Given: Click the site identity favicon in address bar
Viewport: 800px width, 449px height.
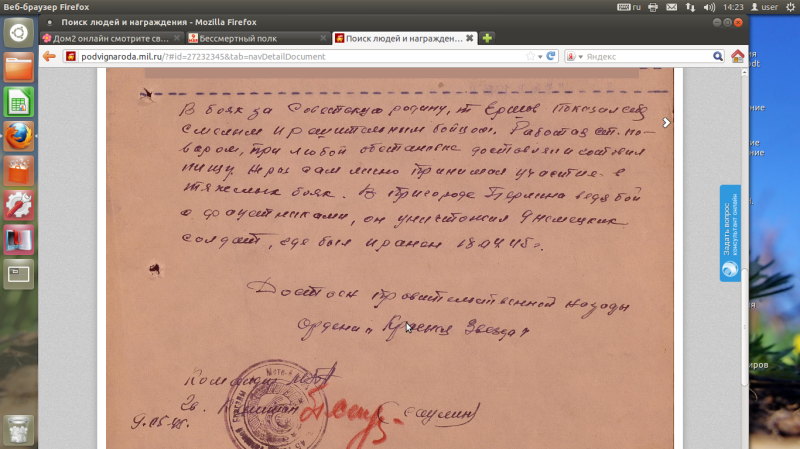Looking at the screenshot, I should pos(71,56).
